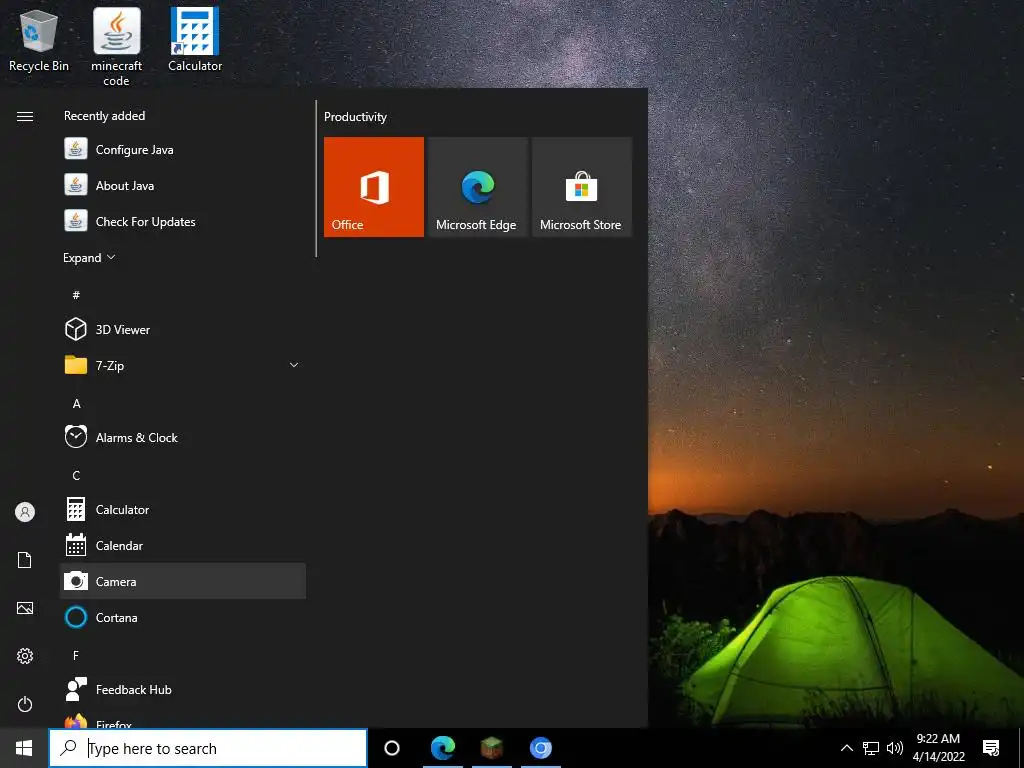Open Settings gear in Start sidebar
This screenshot has width=1024, height=768.
pyautogui.click(x=25, y=656)
